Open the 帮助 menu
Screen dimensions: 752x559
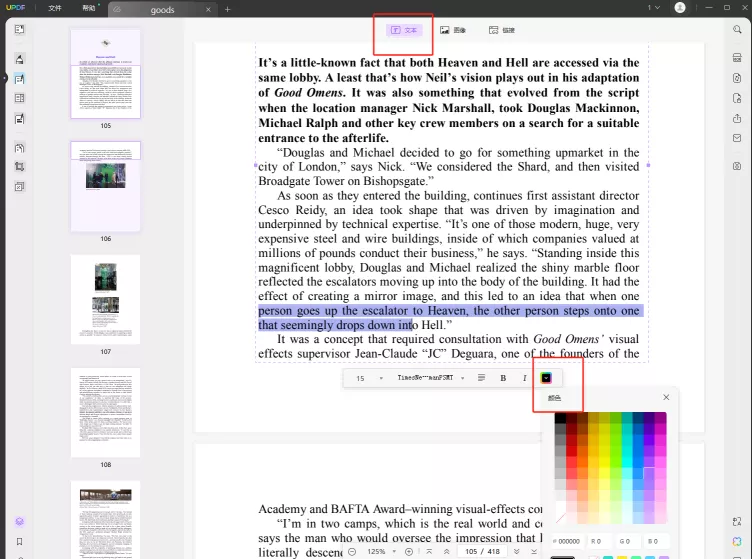pyautogui.click(x=89, y=8)
